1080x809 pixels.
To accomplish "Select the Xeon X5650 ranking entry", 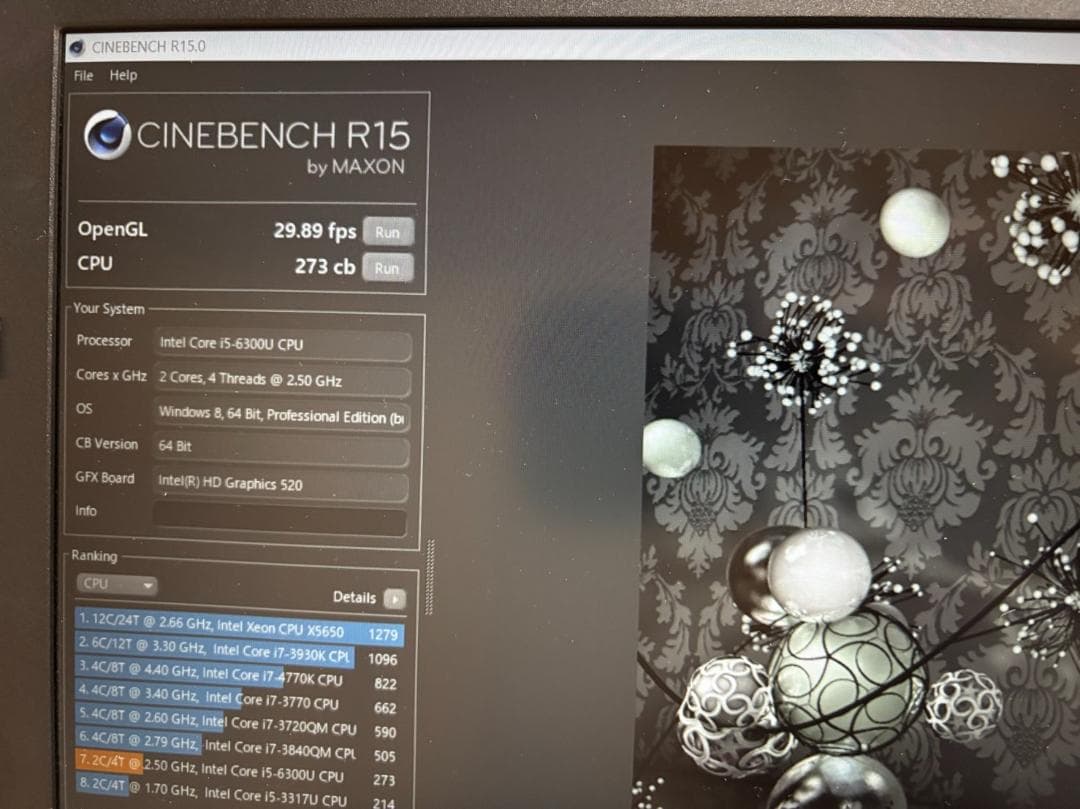I will (x=238, y=631).
